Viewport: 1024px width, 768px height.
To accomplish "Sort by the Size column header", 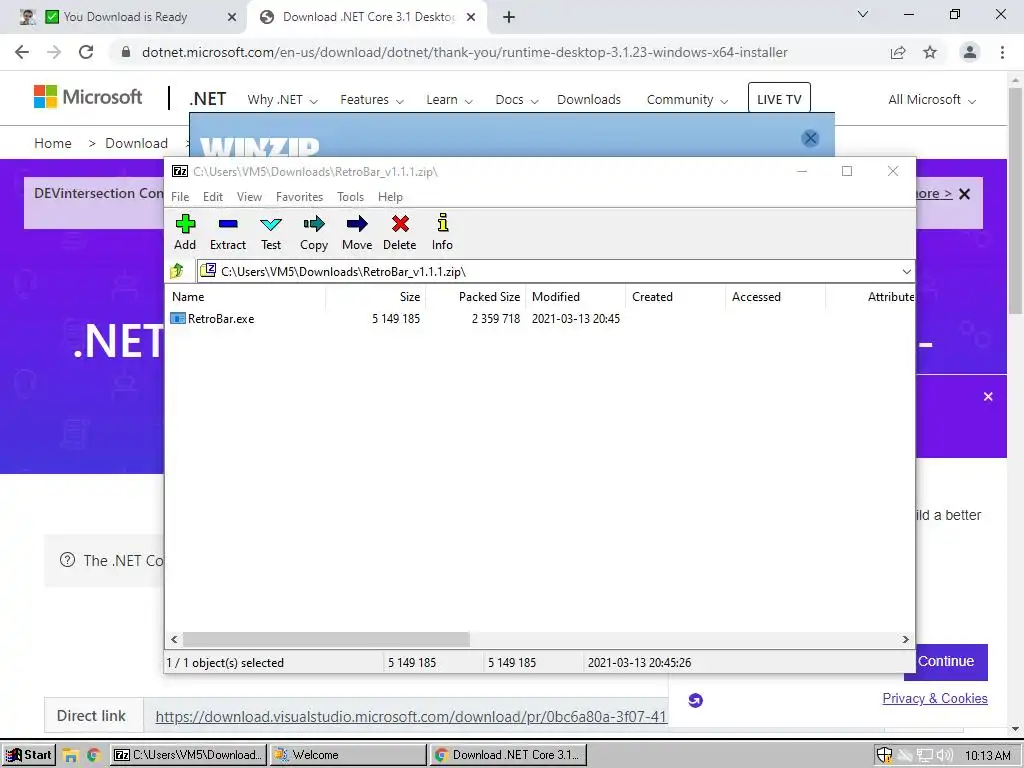I will point(376,296).
